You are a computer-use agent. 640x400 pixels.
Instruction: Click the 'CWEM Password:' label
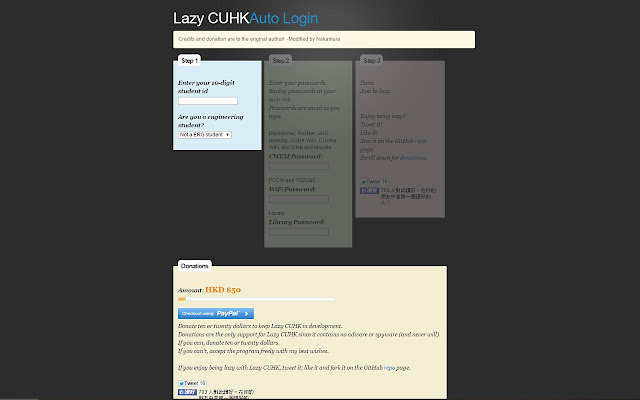[296, 156]
